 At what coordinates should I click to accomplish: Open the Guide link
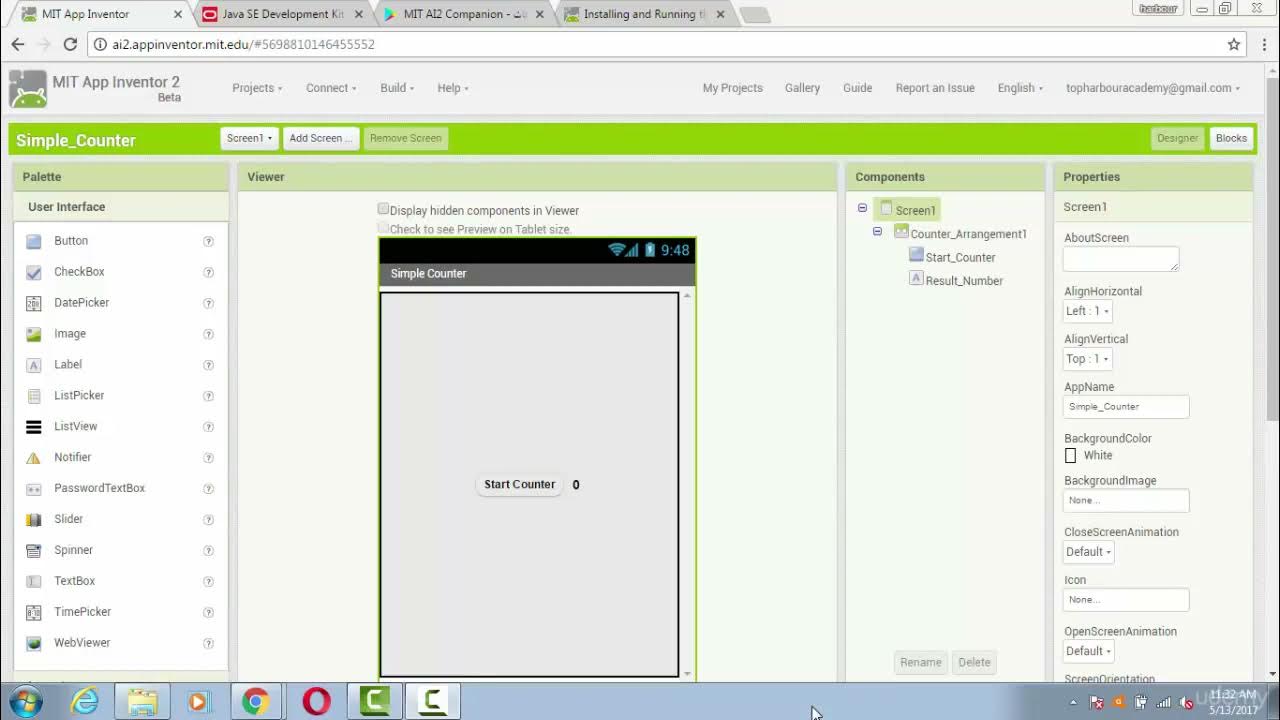tap(857, 88)
